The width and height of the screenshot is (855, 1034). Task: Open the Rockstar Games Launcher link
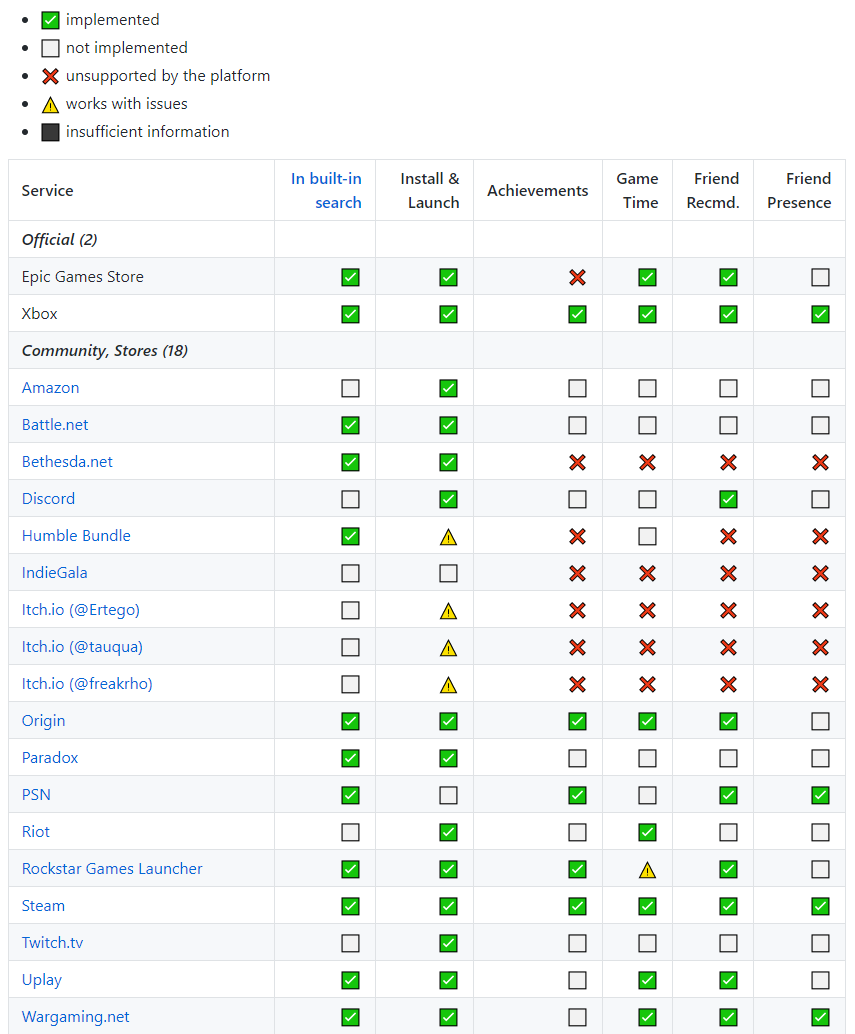[112, 869]
